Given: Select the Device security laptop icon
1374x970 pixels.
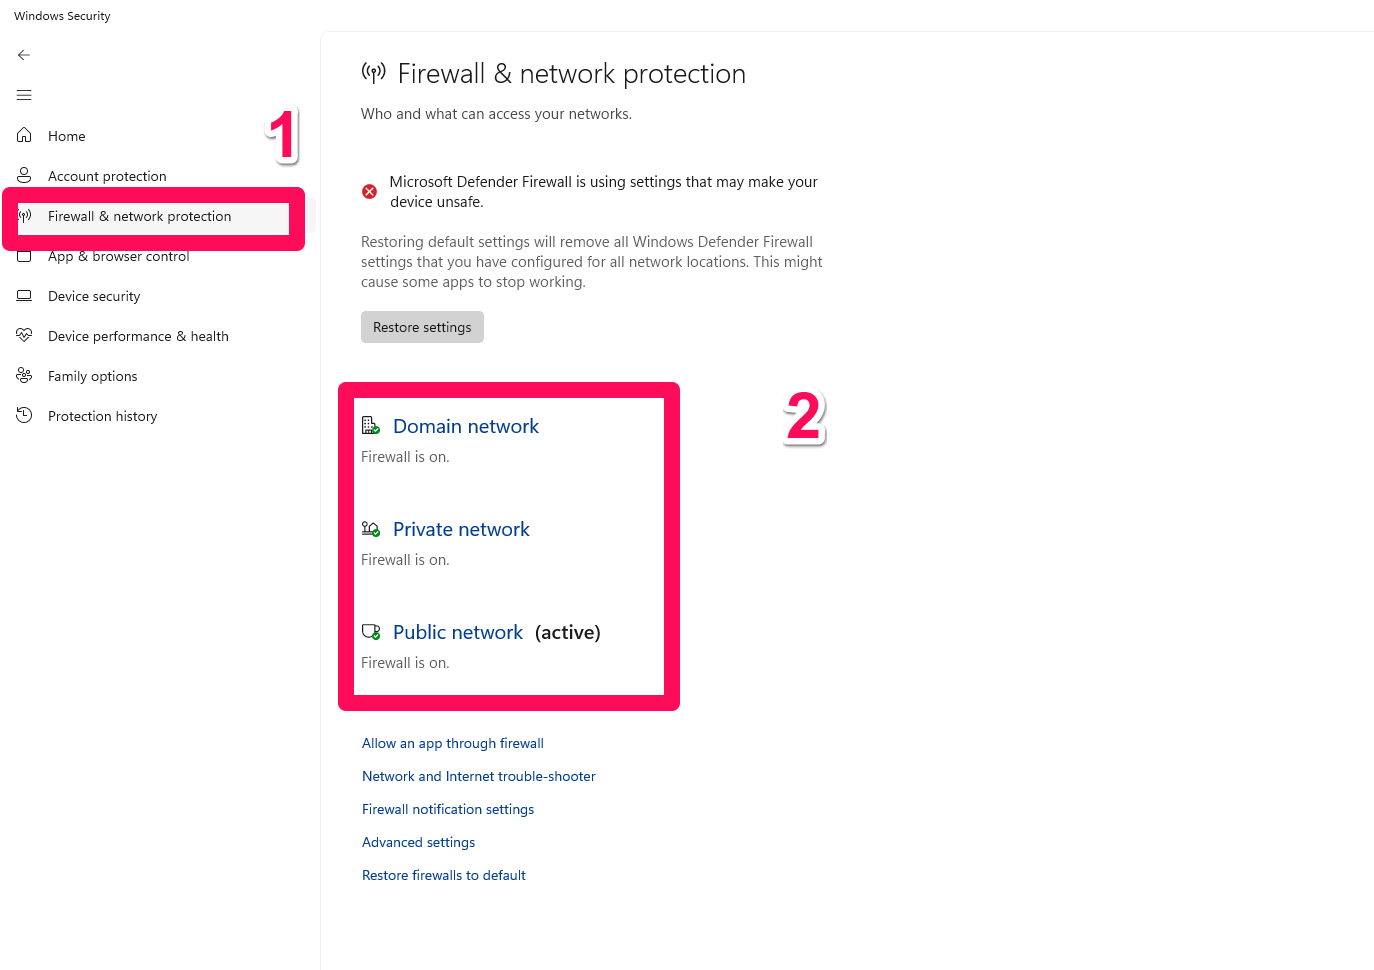Looking at the screenshot, I should click(24, 296).
